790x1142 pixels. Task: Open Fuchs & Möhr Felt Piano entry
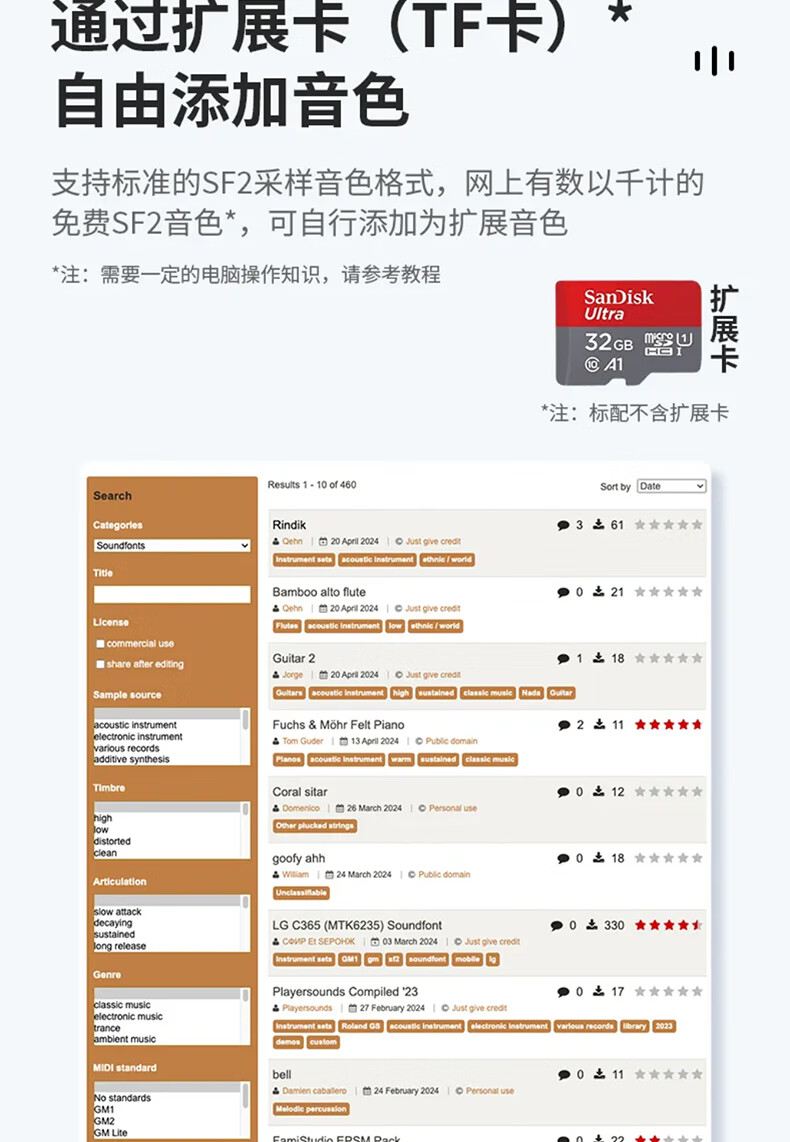338,725
